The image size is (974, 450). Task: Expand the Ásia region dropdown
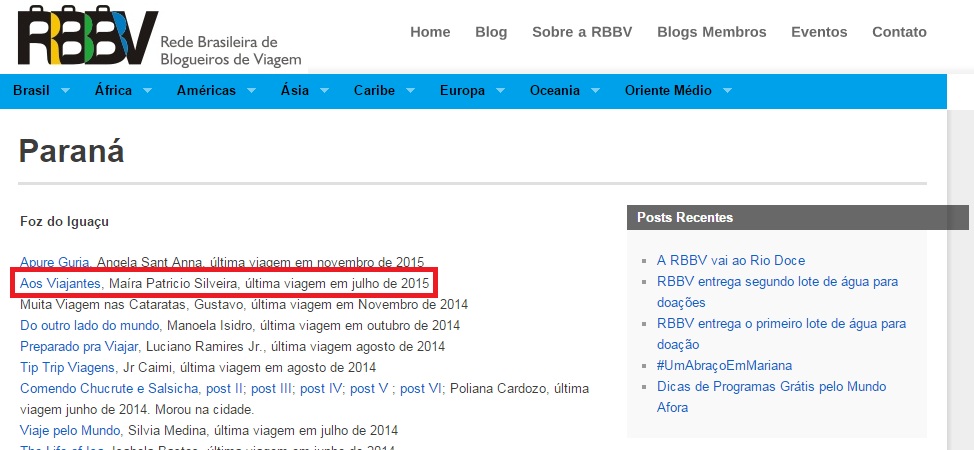[304, 91]
